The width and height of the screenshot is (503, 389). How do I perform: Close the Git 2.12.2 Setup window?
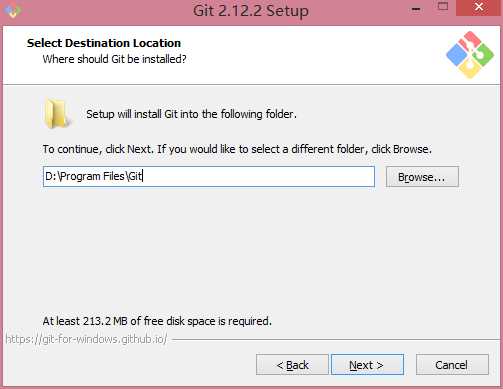[479, 7]
